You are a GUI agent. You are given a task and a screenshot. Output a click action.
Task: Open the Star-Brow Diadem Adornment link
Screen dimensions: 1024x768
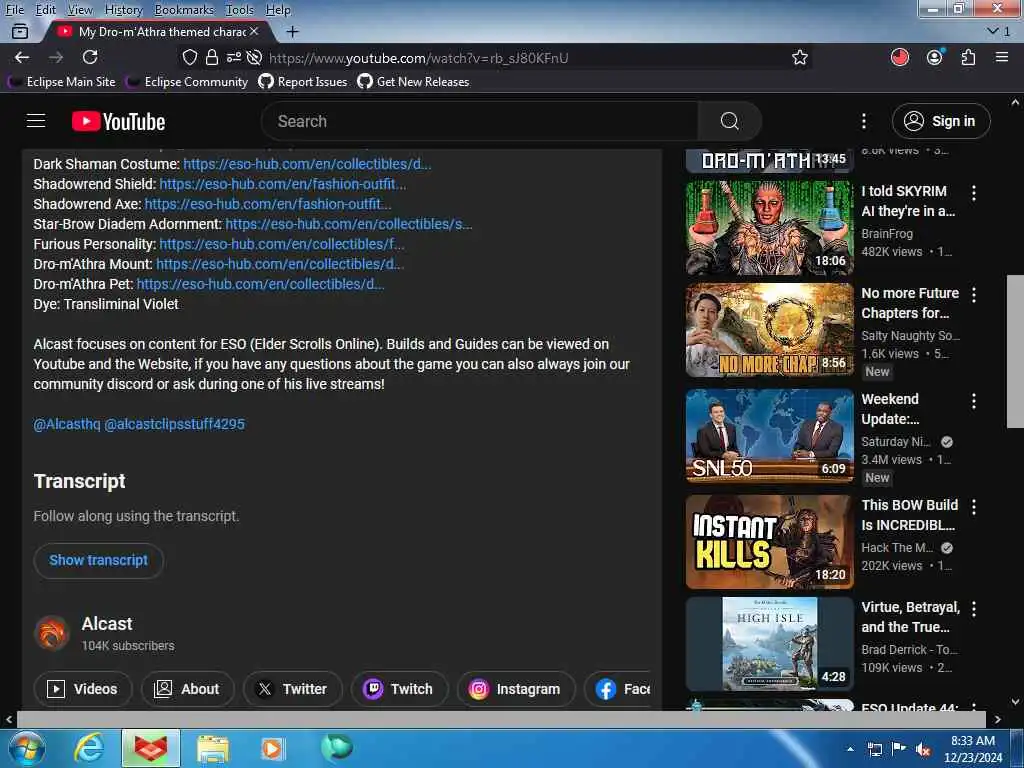click(349, 224)
